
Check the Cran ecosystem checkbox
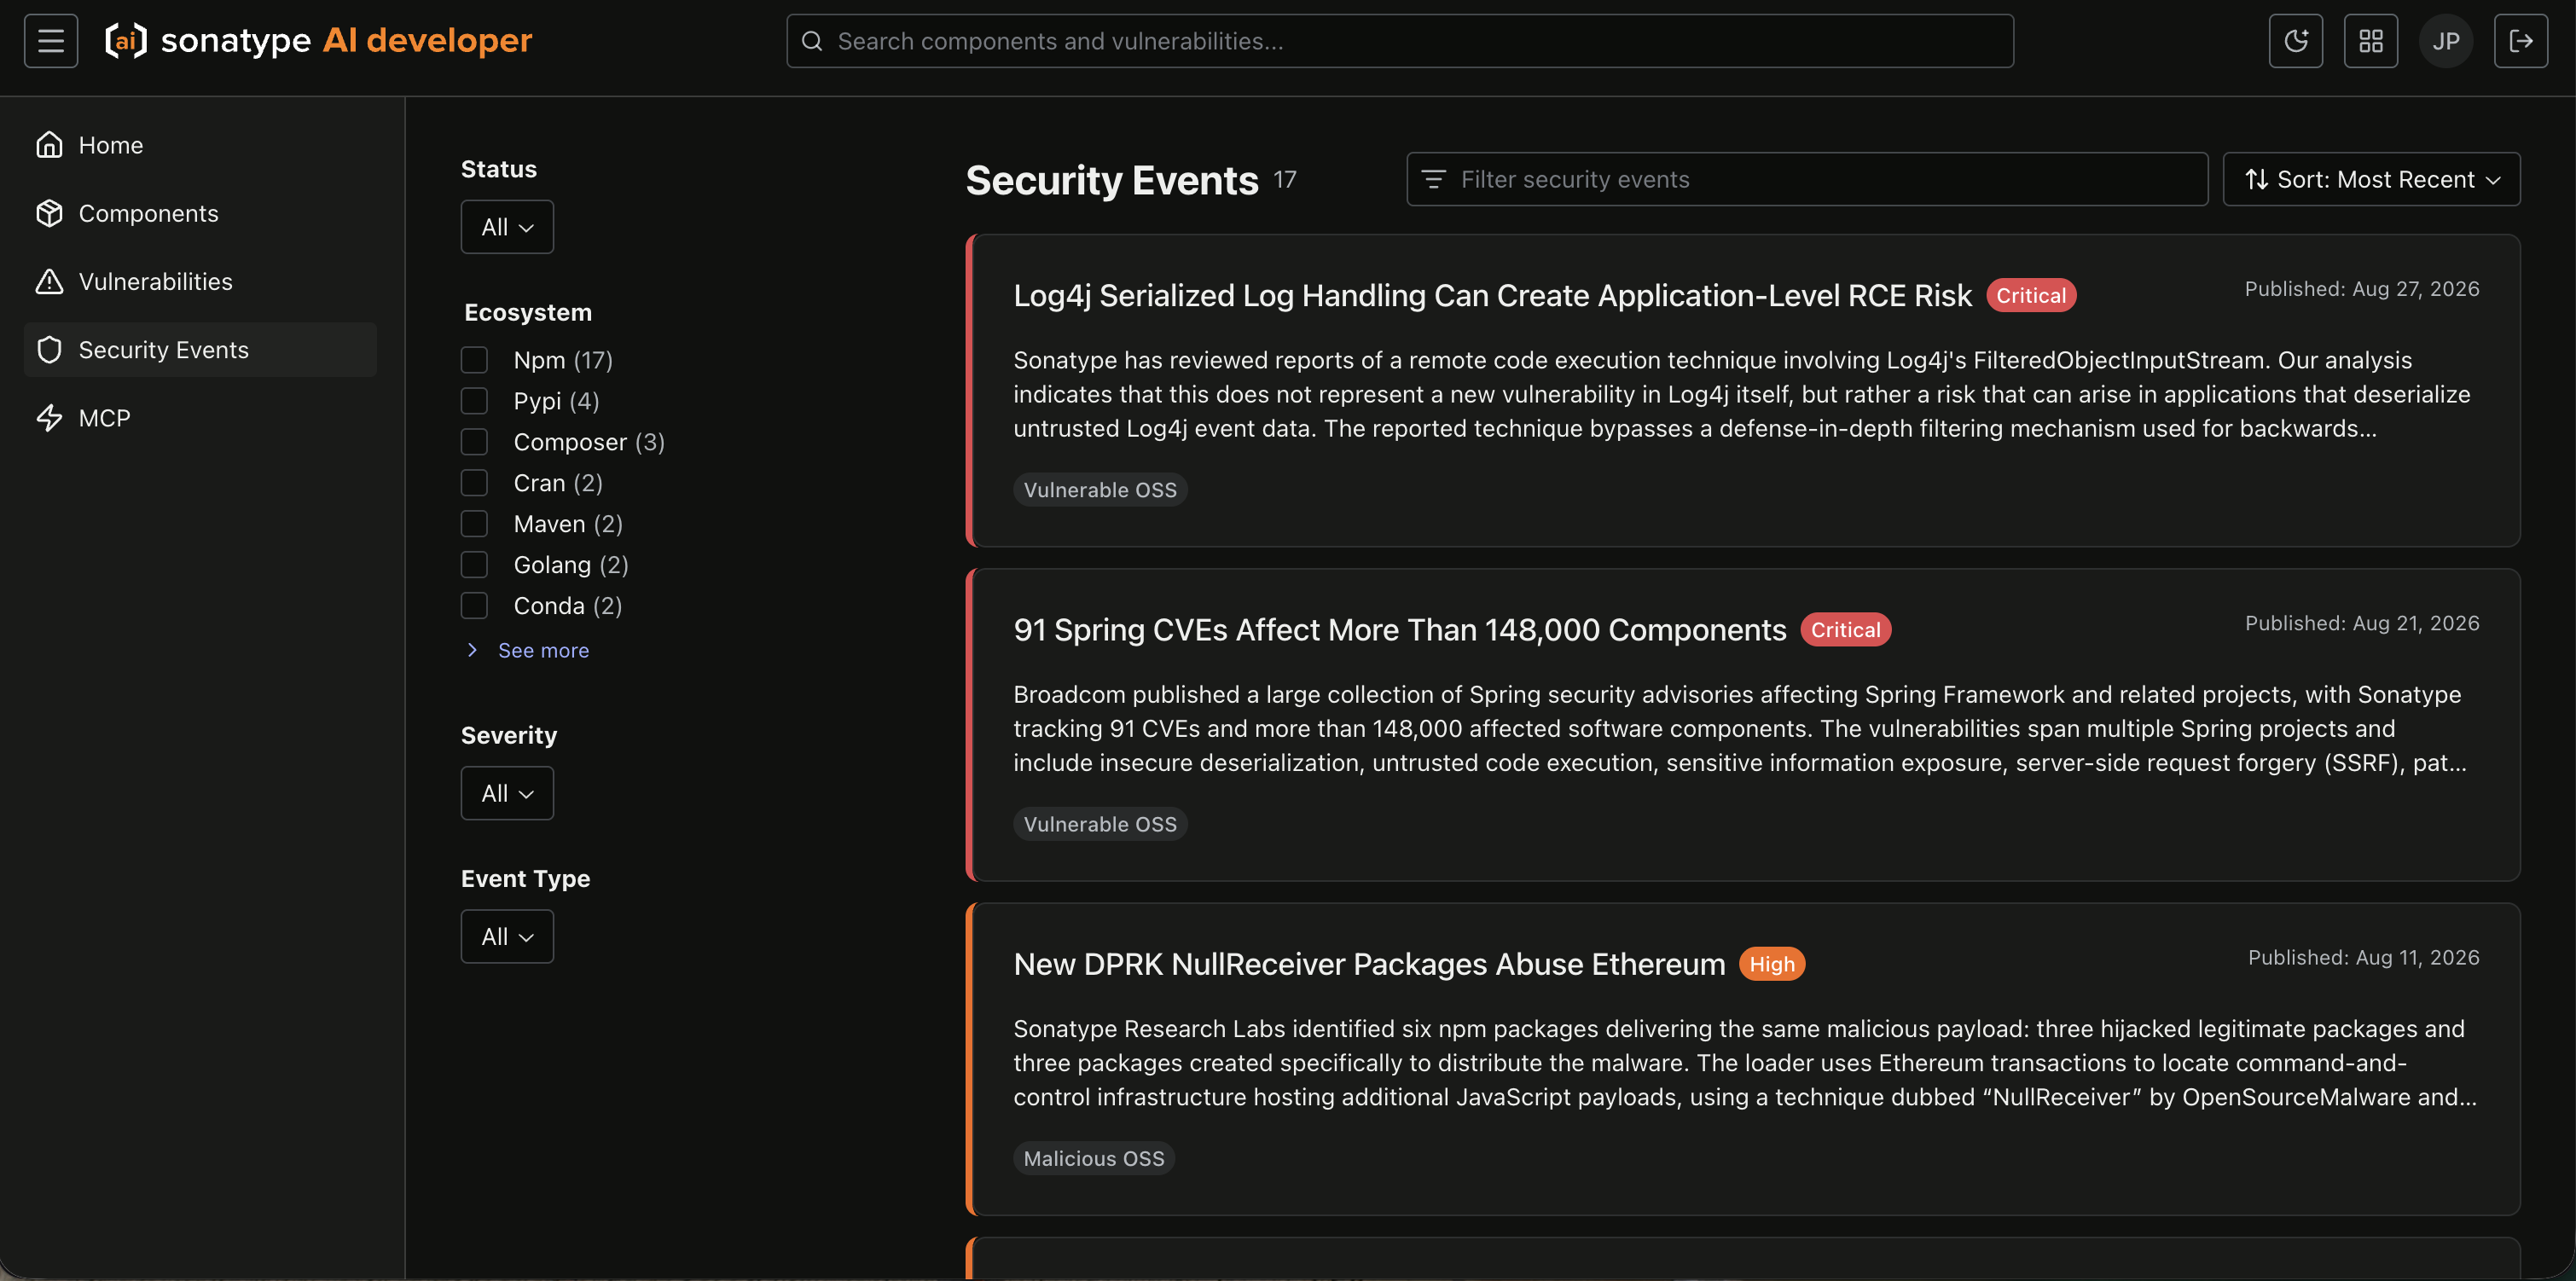coord(474,482)
